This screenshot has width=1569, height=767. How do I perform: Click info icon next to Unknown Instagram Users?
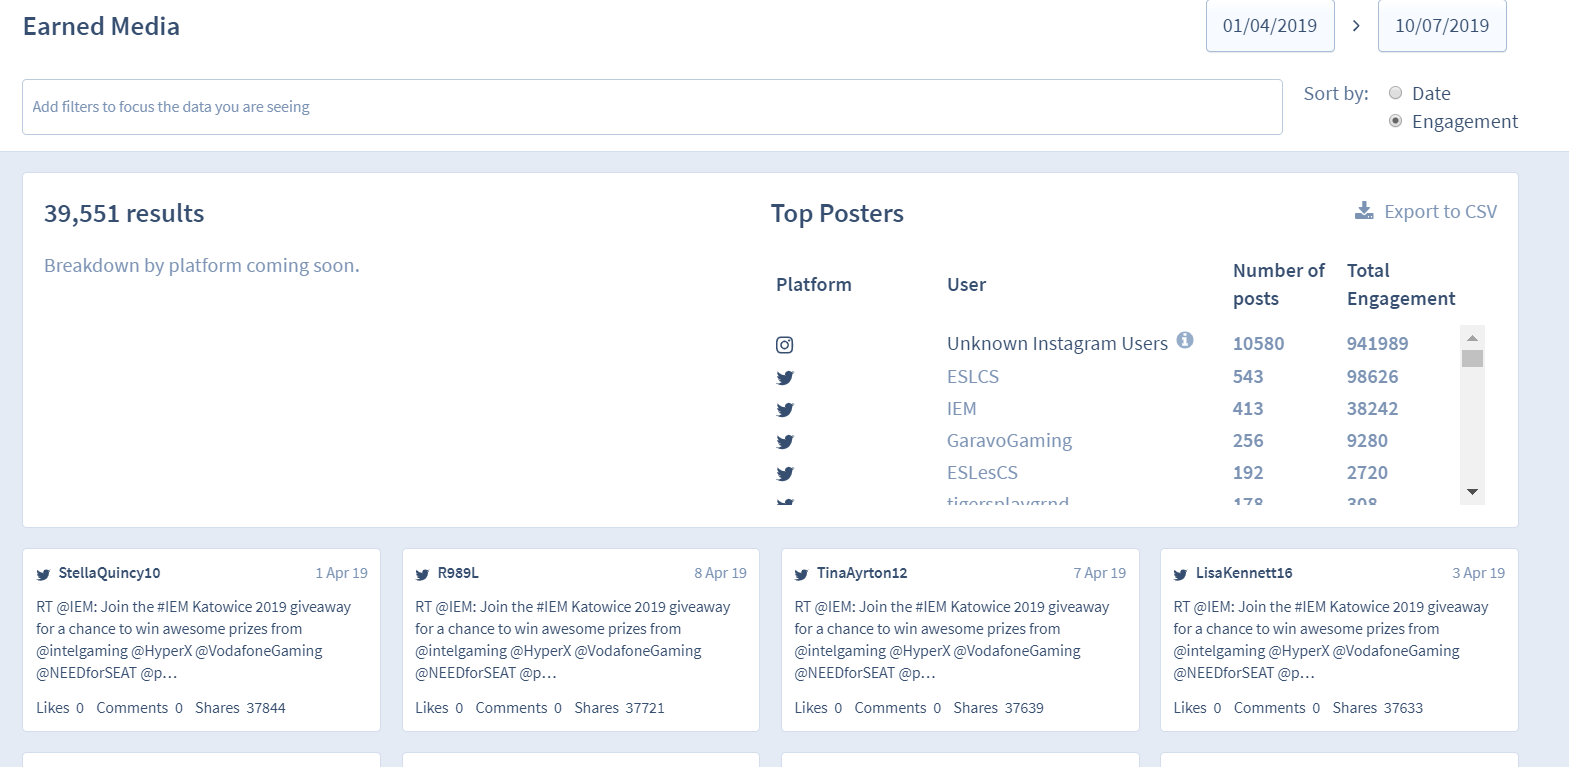point(1185,340)
